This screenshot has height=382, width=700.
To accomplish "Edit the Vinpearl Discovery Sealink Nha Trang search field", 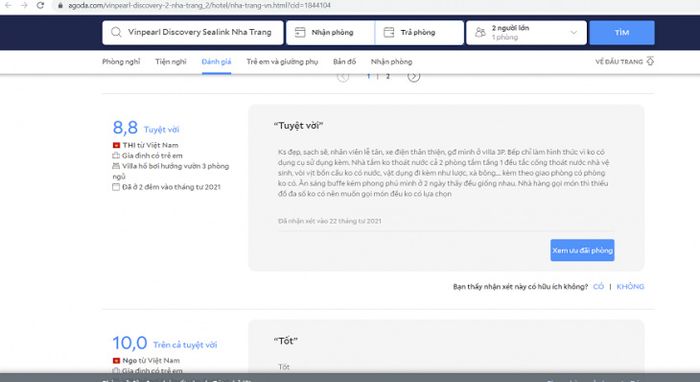I will [193, 33].
